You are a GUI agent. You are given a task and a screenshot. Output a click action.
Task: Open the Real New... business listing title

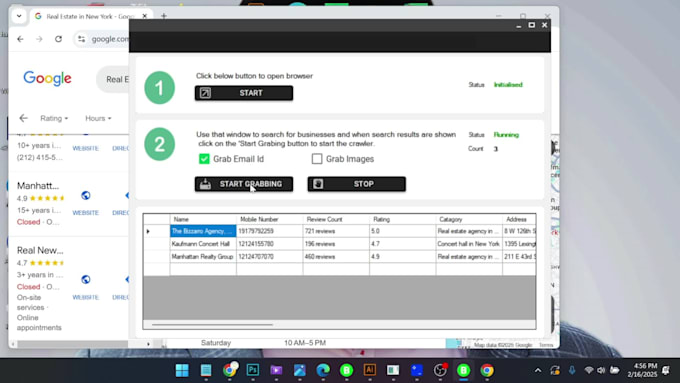point(40,250)
